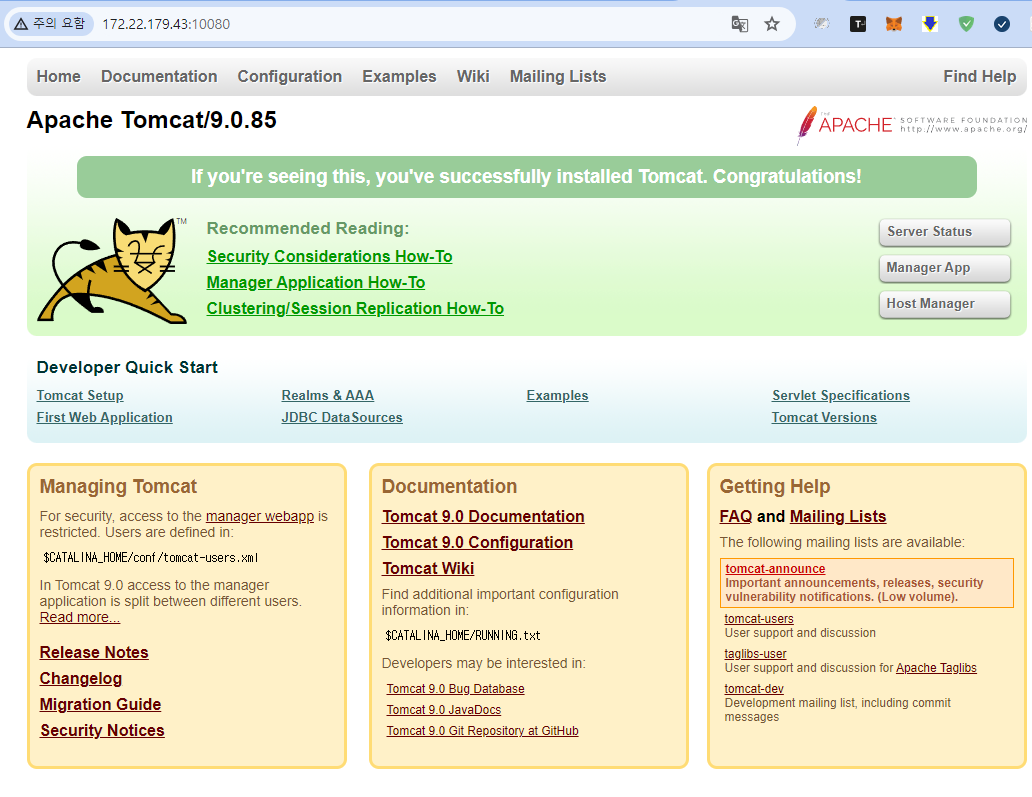The height and width of the screenshot is (797, 1032).
Task: Click the Apache Software Foundation feather logo
Action: (x=912, y=124)
